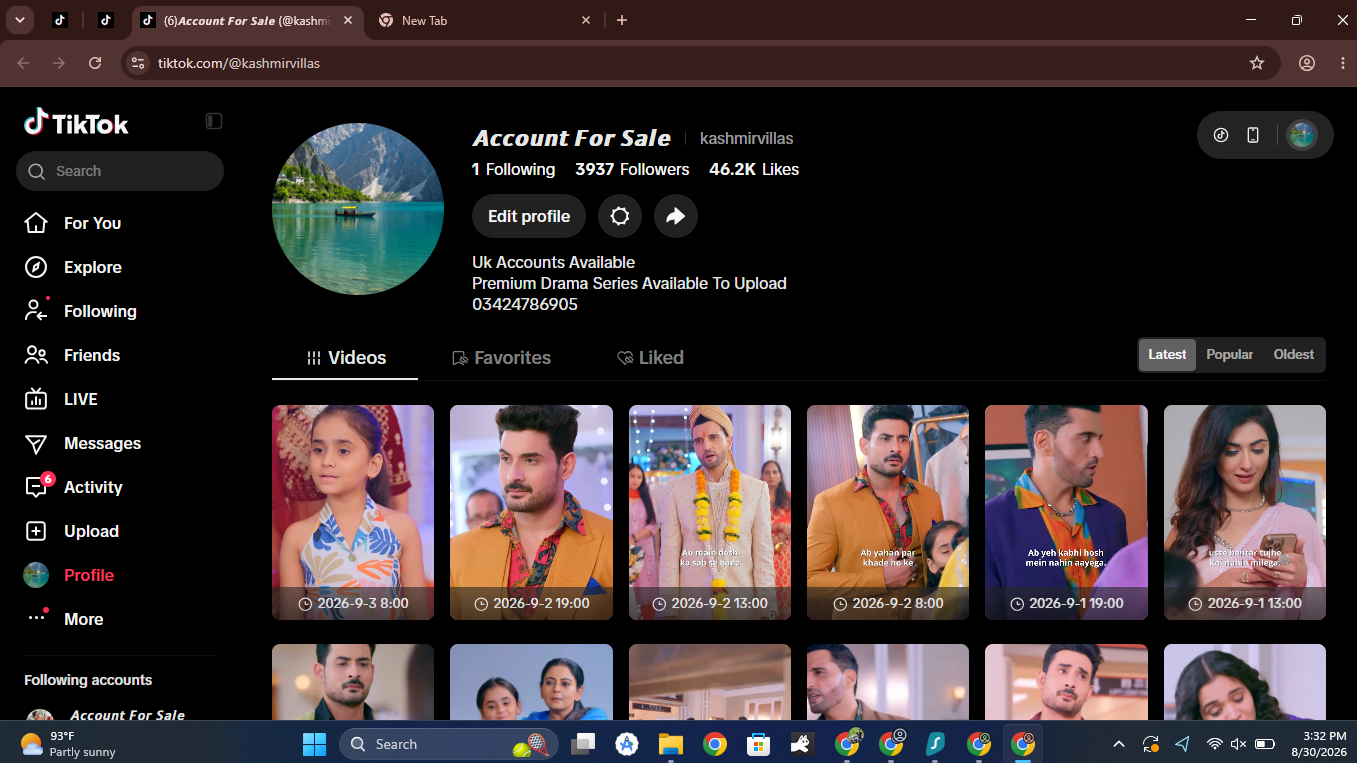Open the weather widget showing 93°F

(68, 744)
